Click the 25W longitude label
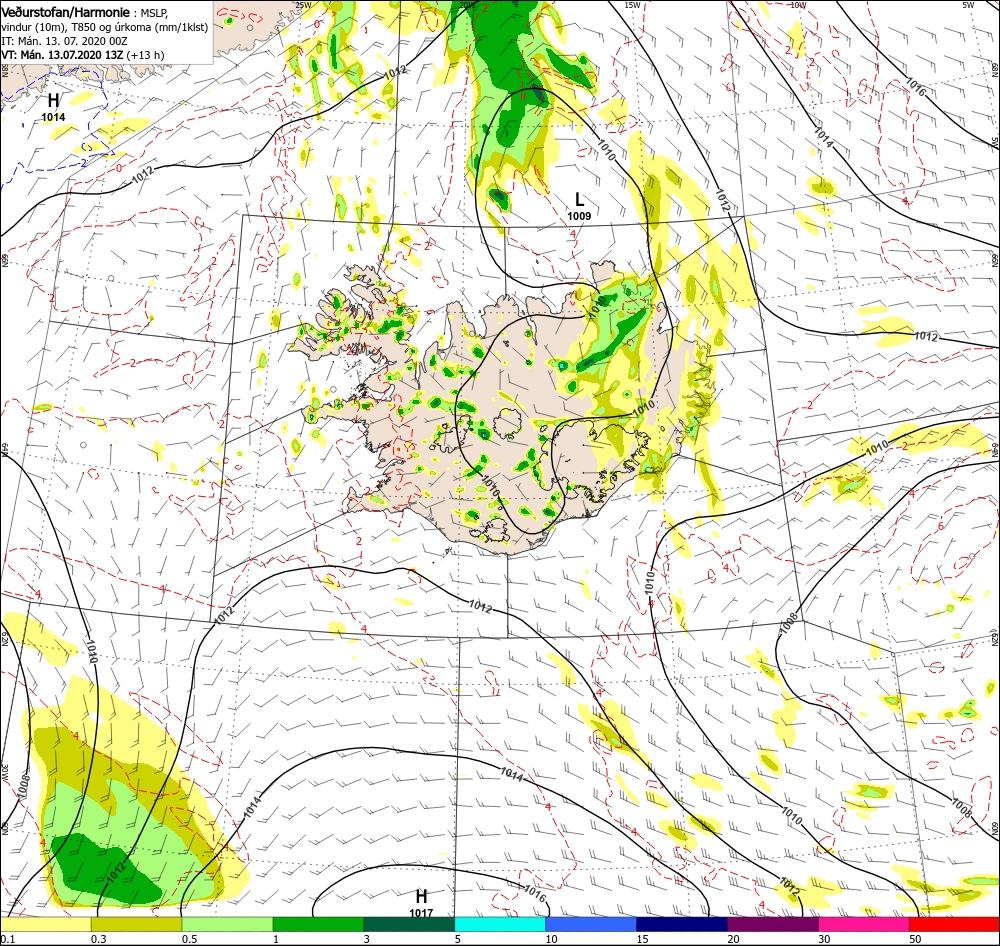 tap(304, 5)
